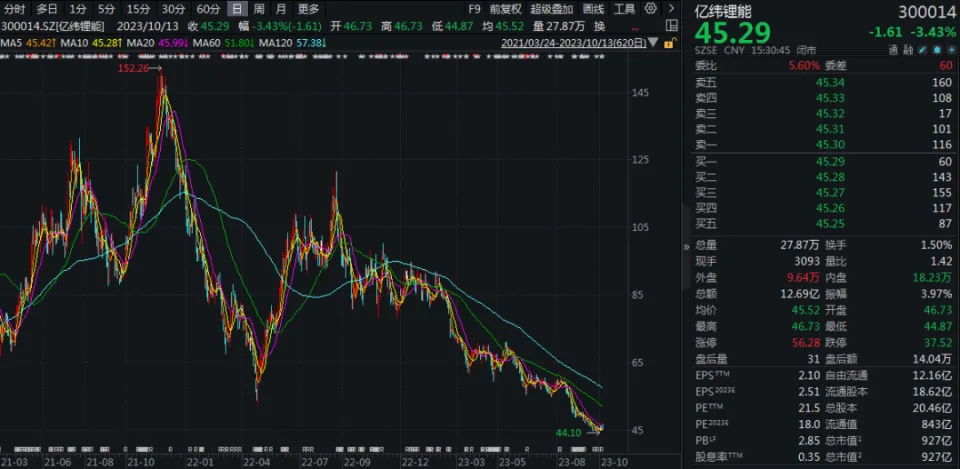Expand the double-arrow beside 总量
This screenshot has width=960, height=469.
click(x=685, y=245)
